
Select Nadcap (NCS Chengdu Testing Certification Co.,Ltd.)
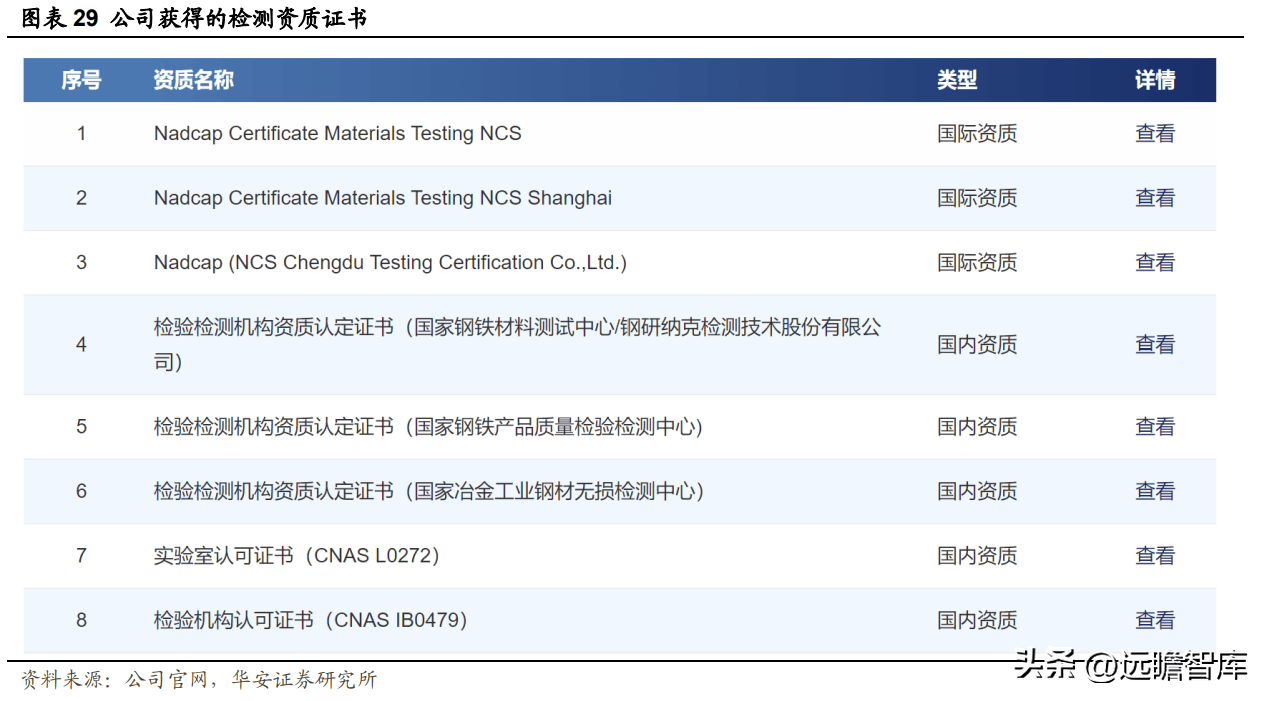(x=390, y=262)
